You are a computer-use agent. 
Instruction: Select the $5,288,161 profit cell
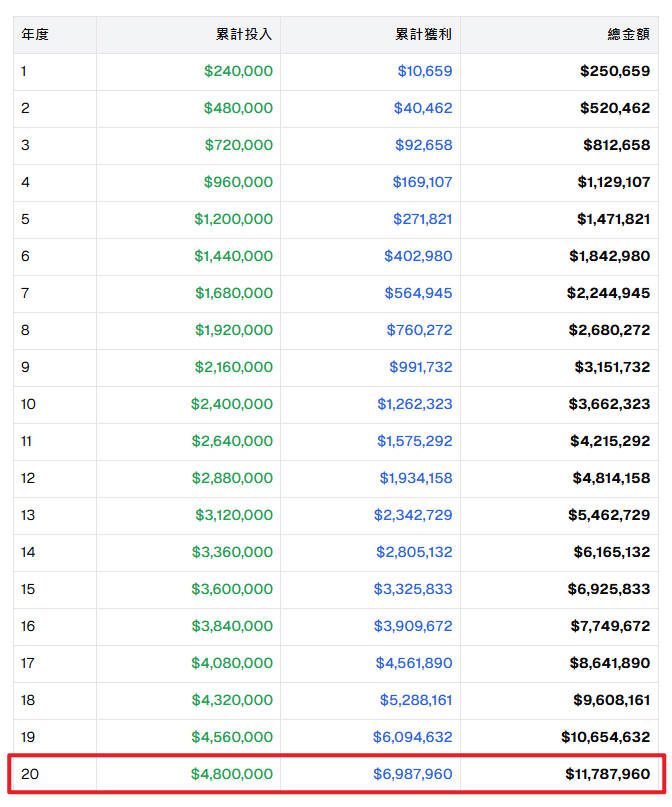coord(415,700)
